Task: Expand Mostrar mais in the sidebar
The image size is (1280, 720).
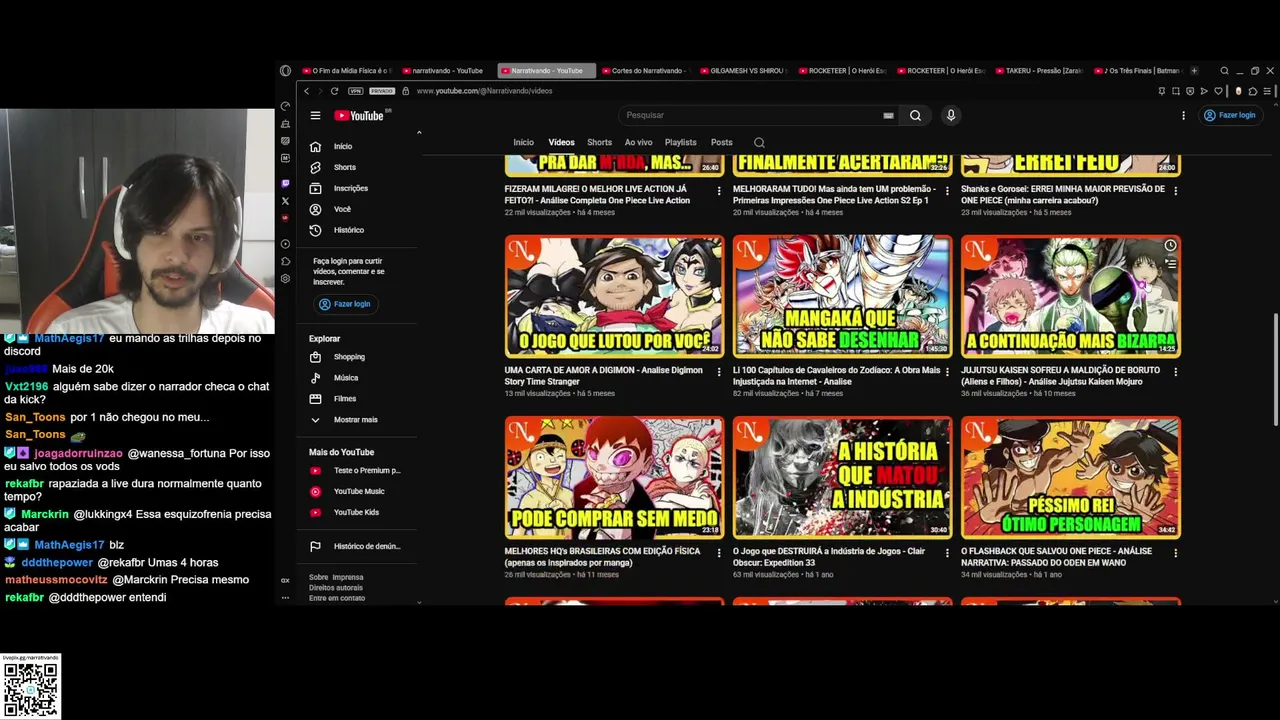Action: point(344,420)
